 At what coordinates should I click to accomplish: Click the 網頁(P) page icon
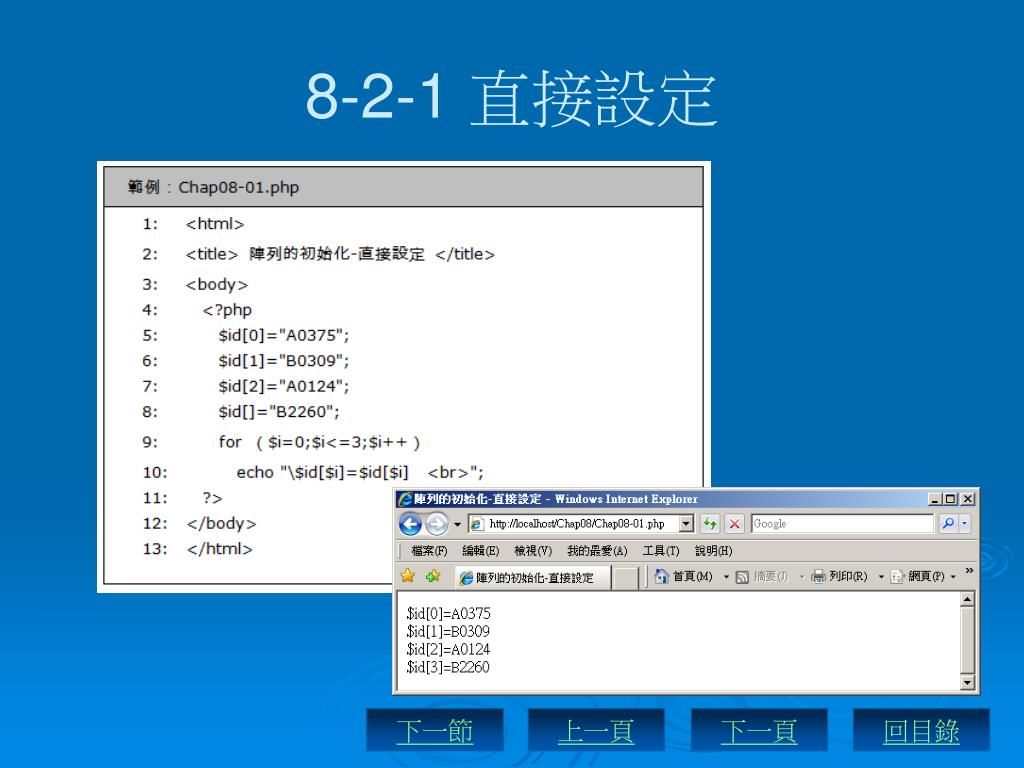point(897,577)
